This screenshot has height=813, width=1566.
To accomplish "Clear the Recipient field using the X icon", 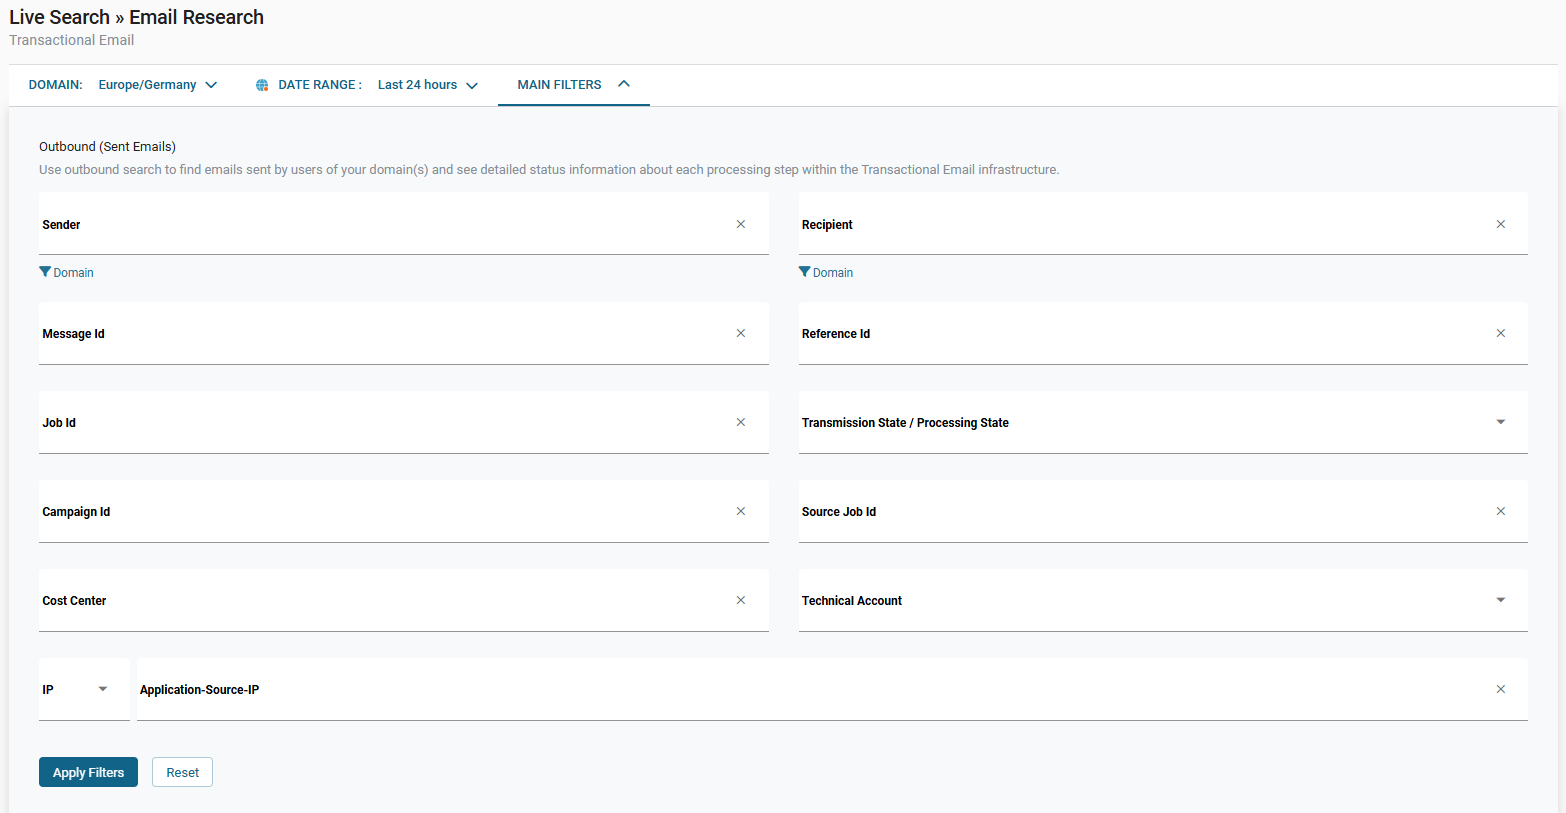I will (1500, 224).
